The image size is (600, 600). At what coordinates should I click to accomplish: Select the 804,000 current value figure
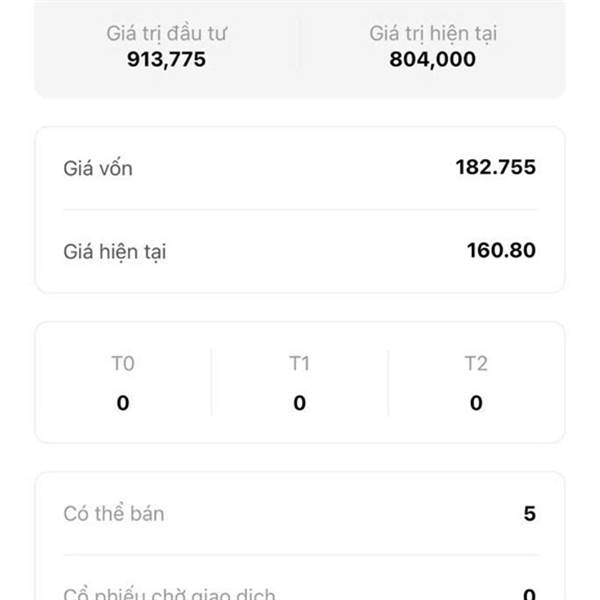pos(433,59)
